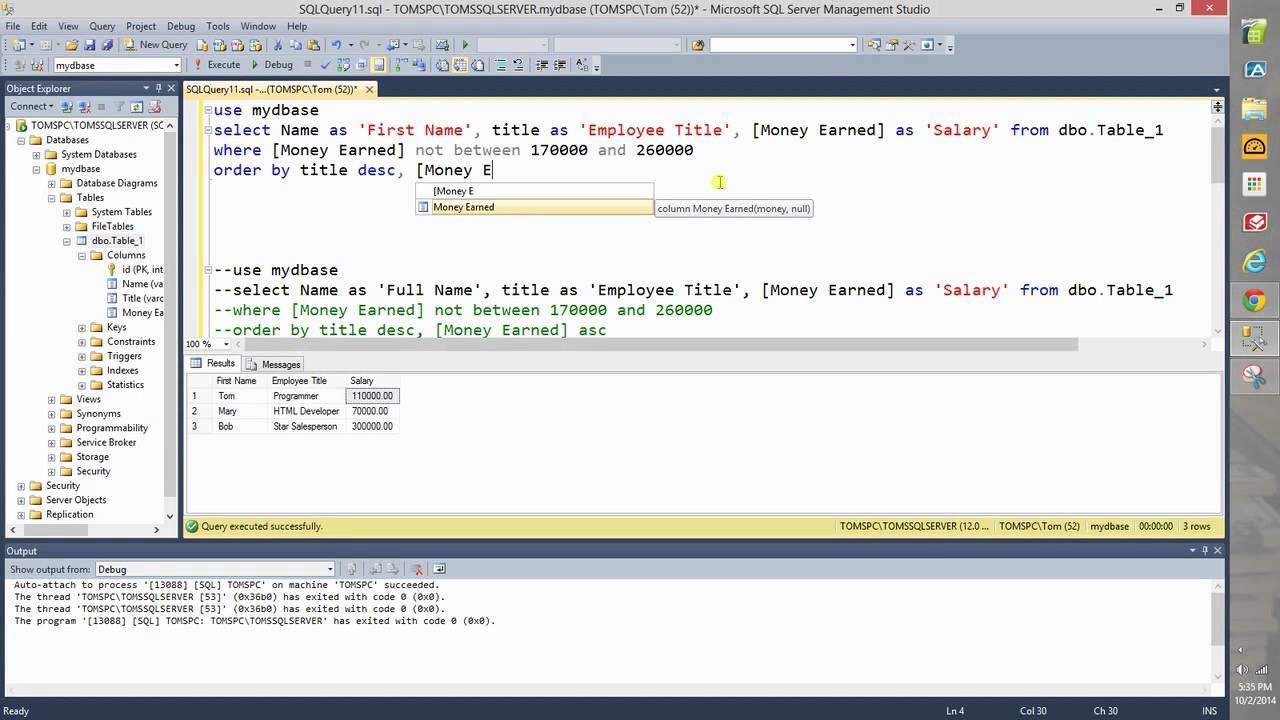Expand the Programmability node
Screen dimensions: 1280x720
pos(53,428)
